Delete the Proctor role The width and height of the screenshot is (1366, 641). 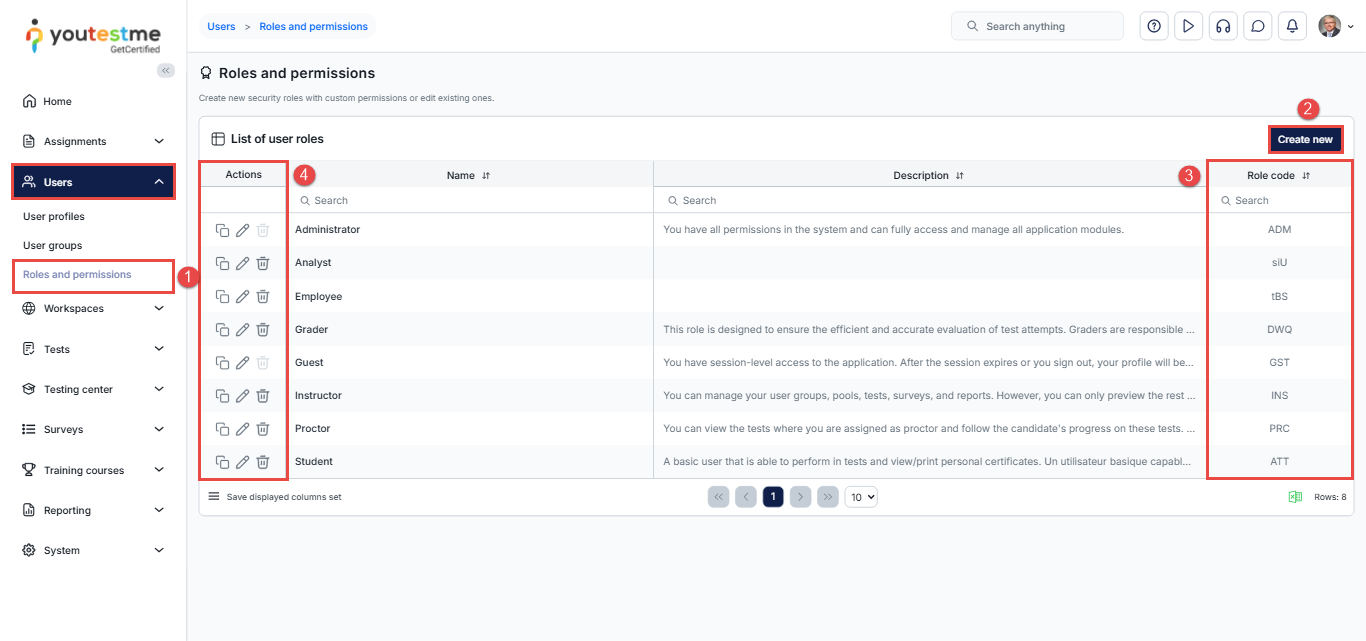(262, 428)
